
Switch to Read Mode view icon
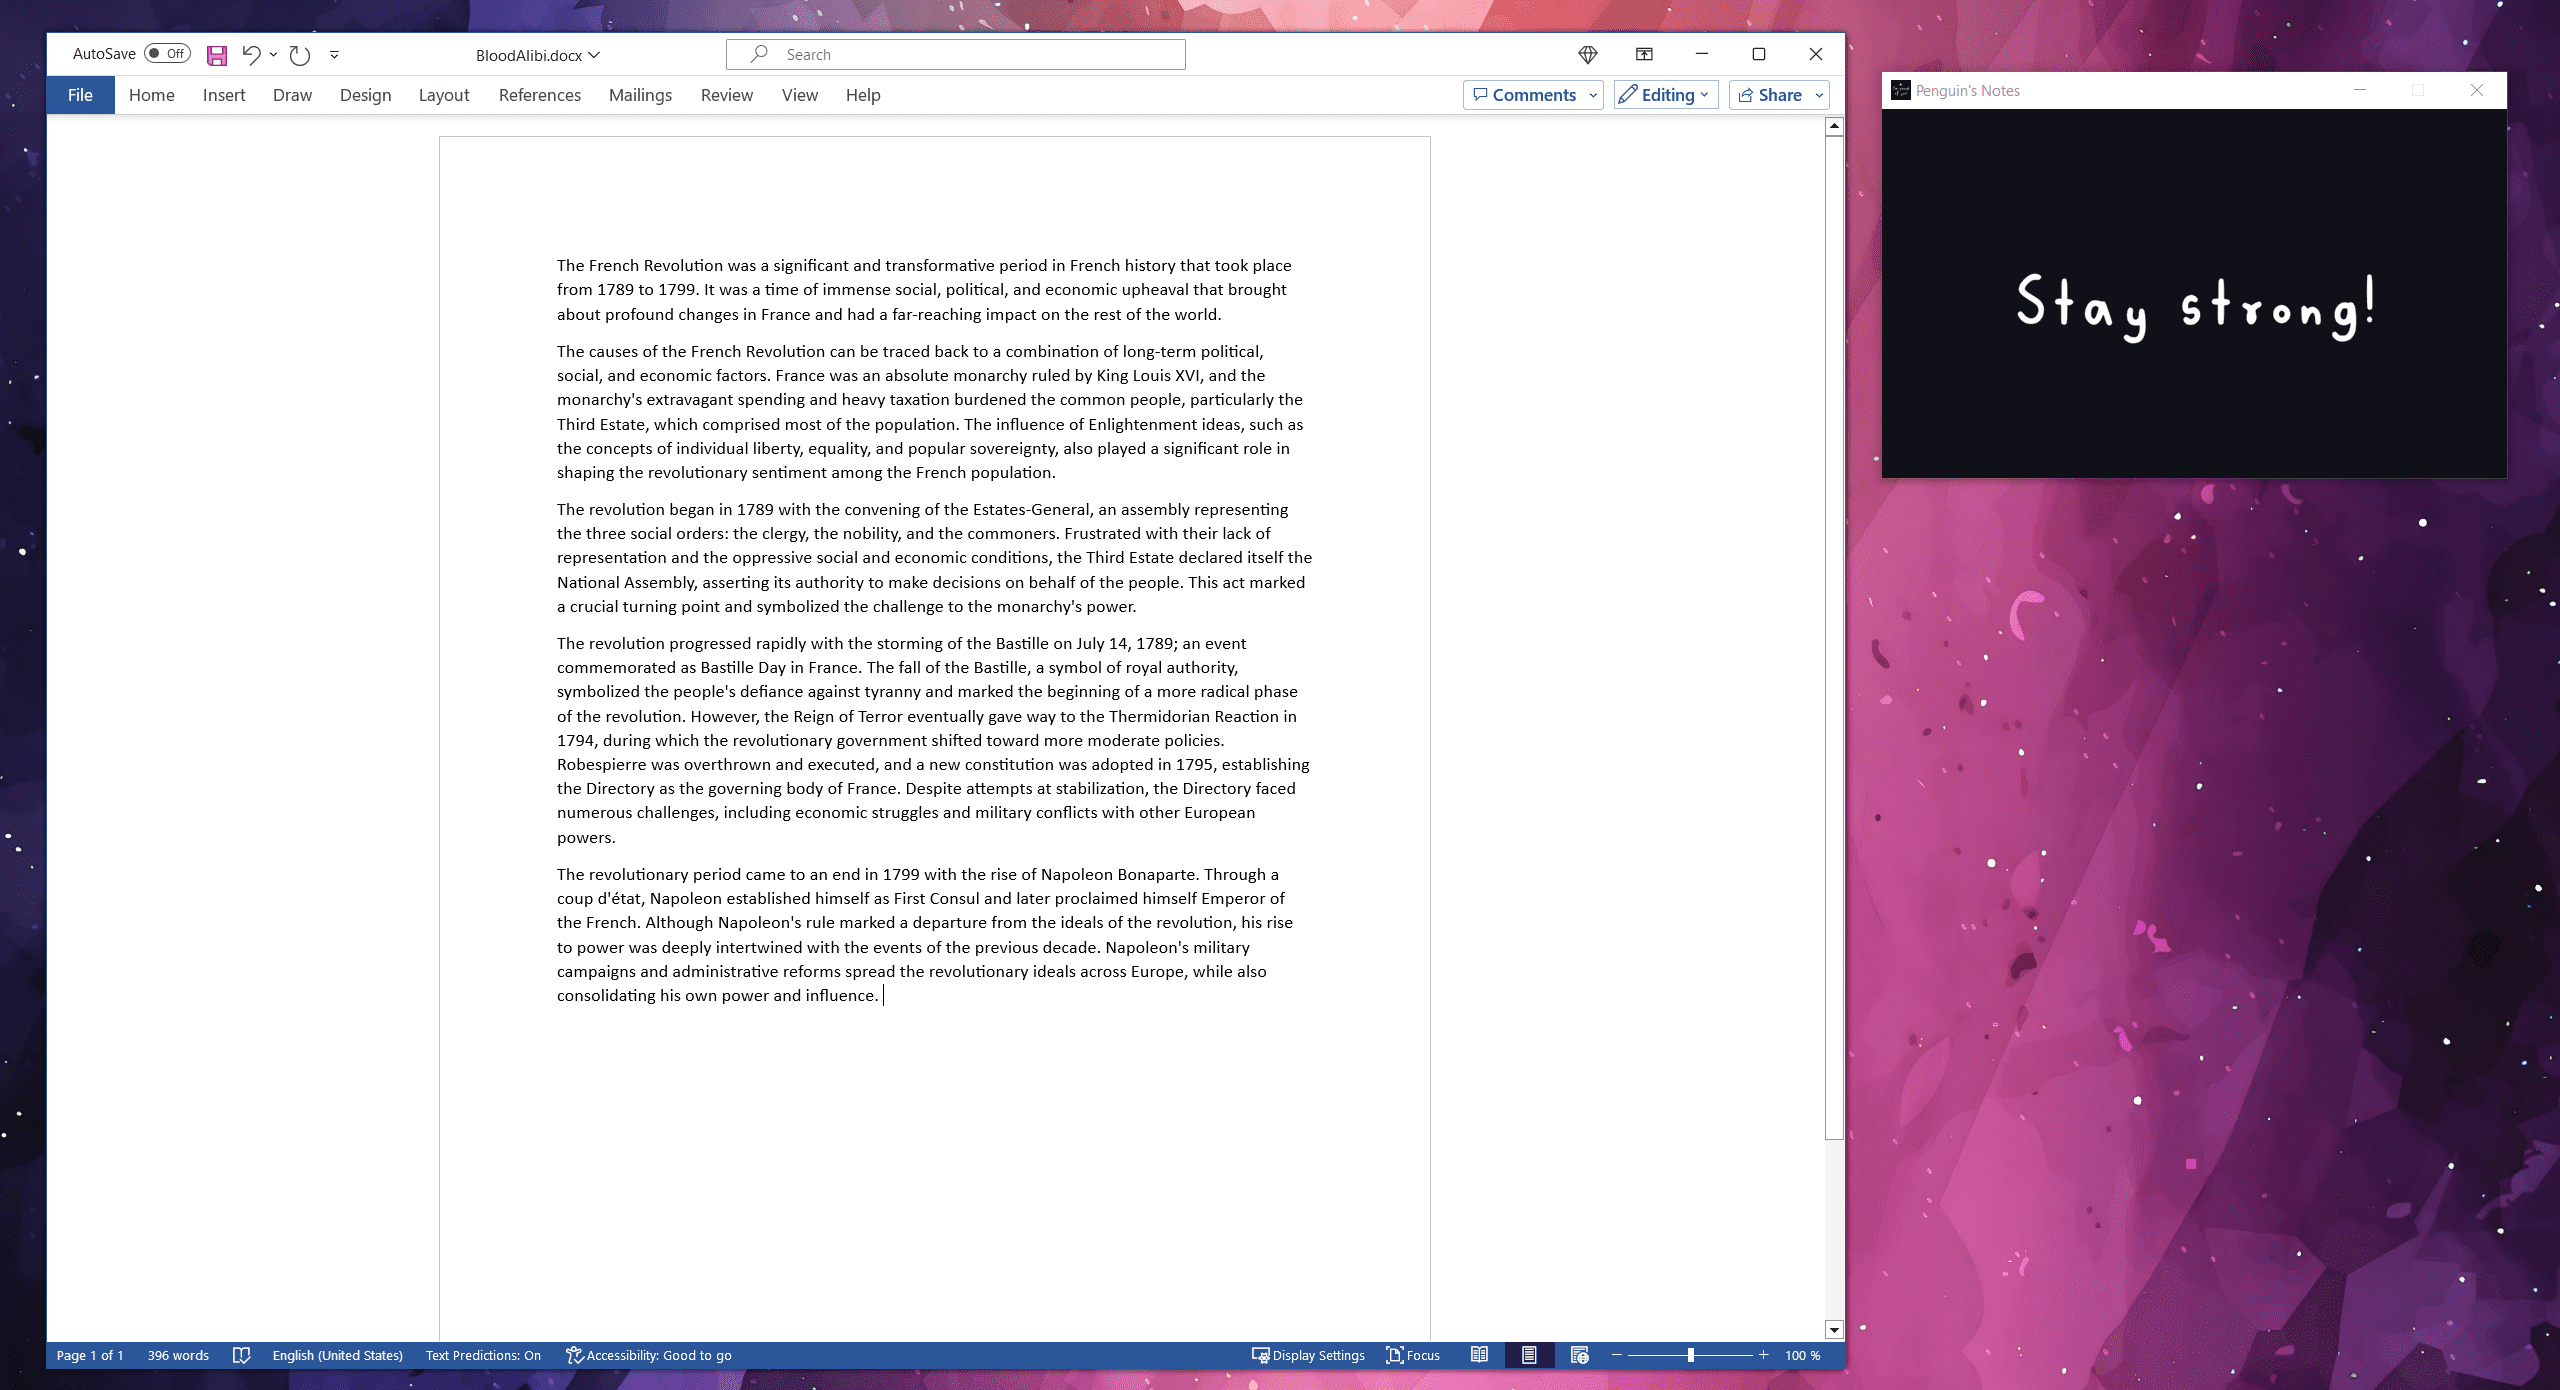pos(1479,1355)
